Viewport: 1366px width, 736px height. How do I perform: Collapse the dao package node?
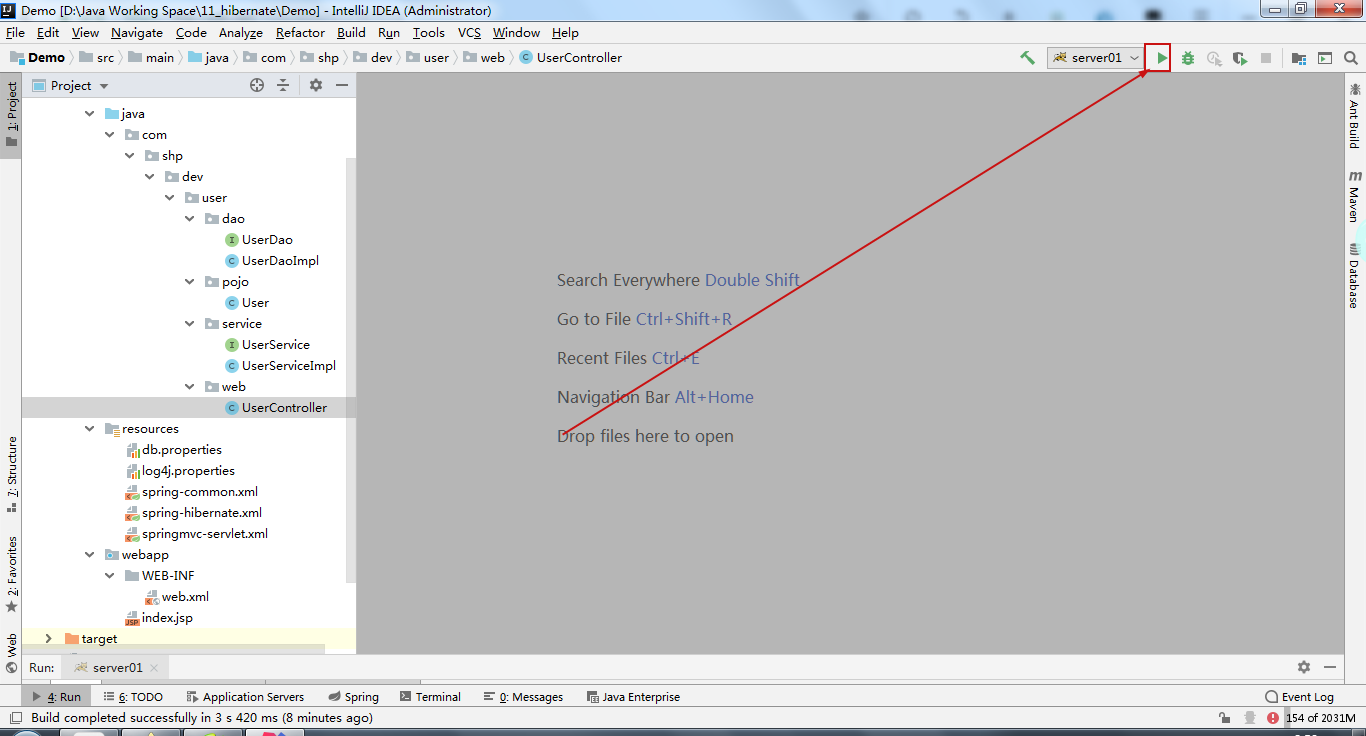pyautogui.click(x=190, y=219)
